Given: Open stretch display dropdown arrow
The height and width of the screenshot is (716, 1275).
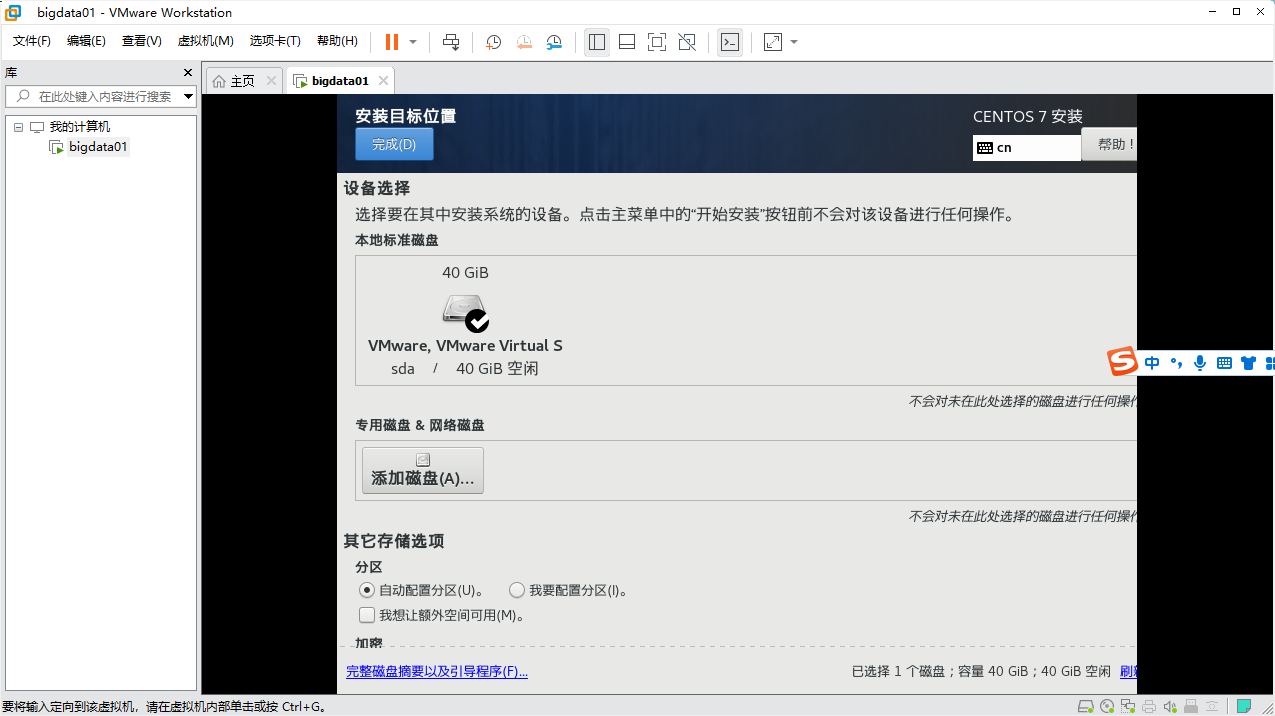Looking at the screenshot, I should (794, 42).
